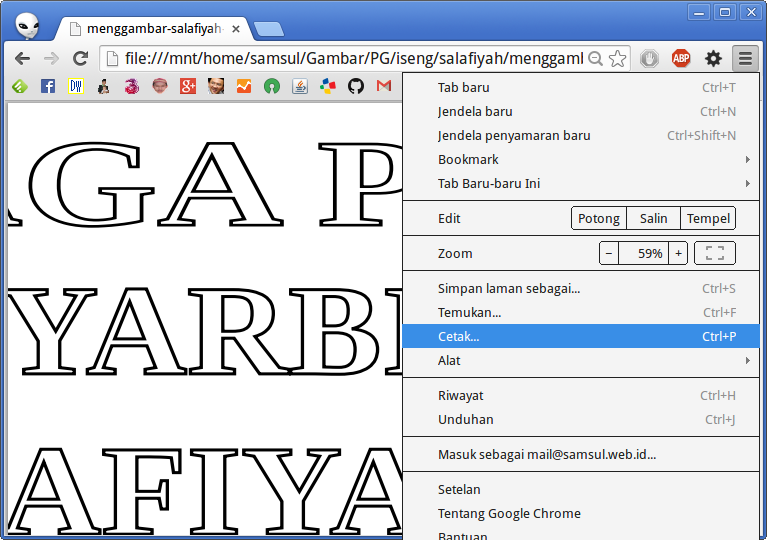Viewport: 767px width, 540px height.
Task: Toggle fullscreen mode from Zoom row
Action: click(x=715, y=253)
